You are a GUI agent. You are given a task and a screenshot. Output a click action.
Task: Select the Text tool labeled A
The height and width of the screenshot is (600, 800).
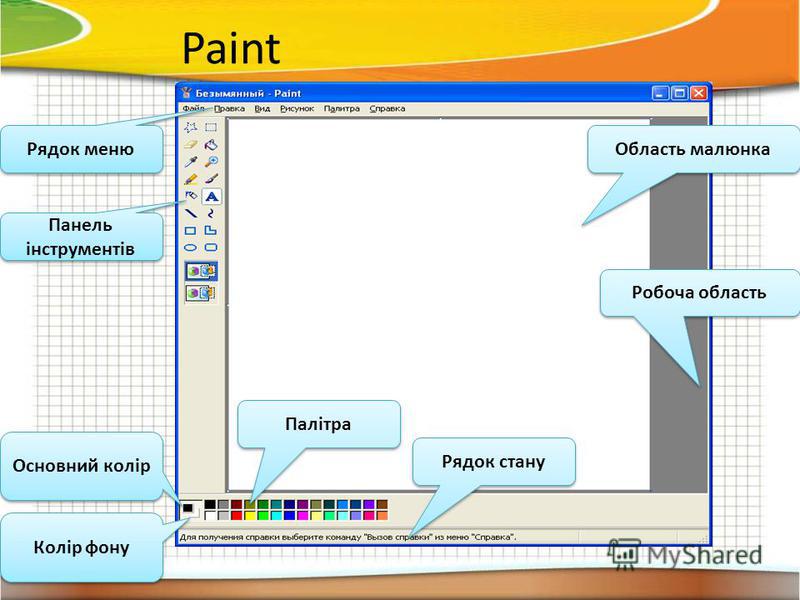pyautogui.click(x=211, y=196)
